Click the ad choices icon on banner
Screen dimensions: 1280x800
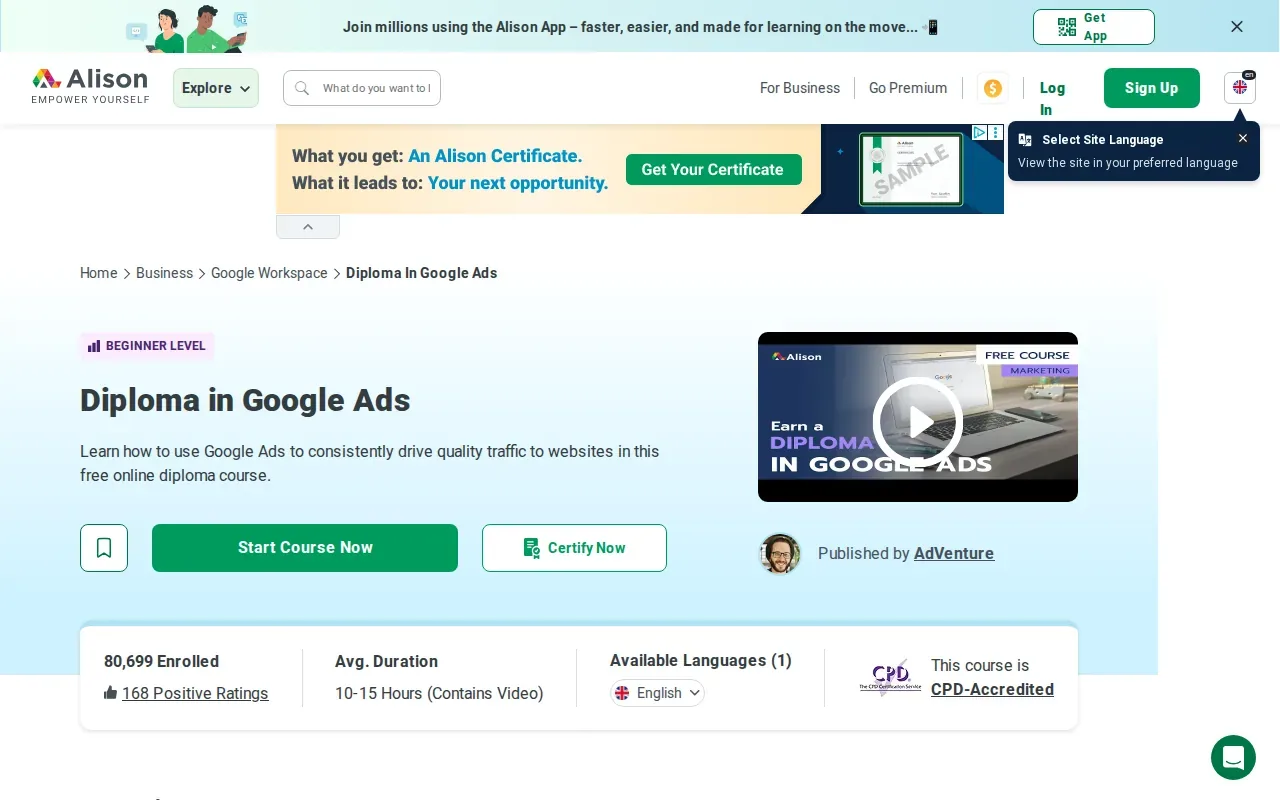(x=980, y=132)
